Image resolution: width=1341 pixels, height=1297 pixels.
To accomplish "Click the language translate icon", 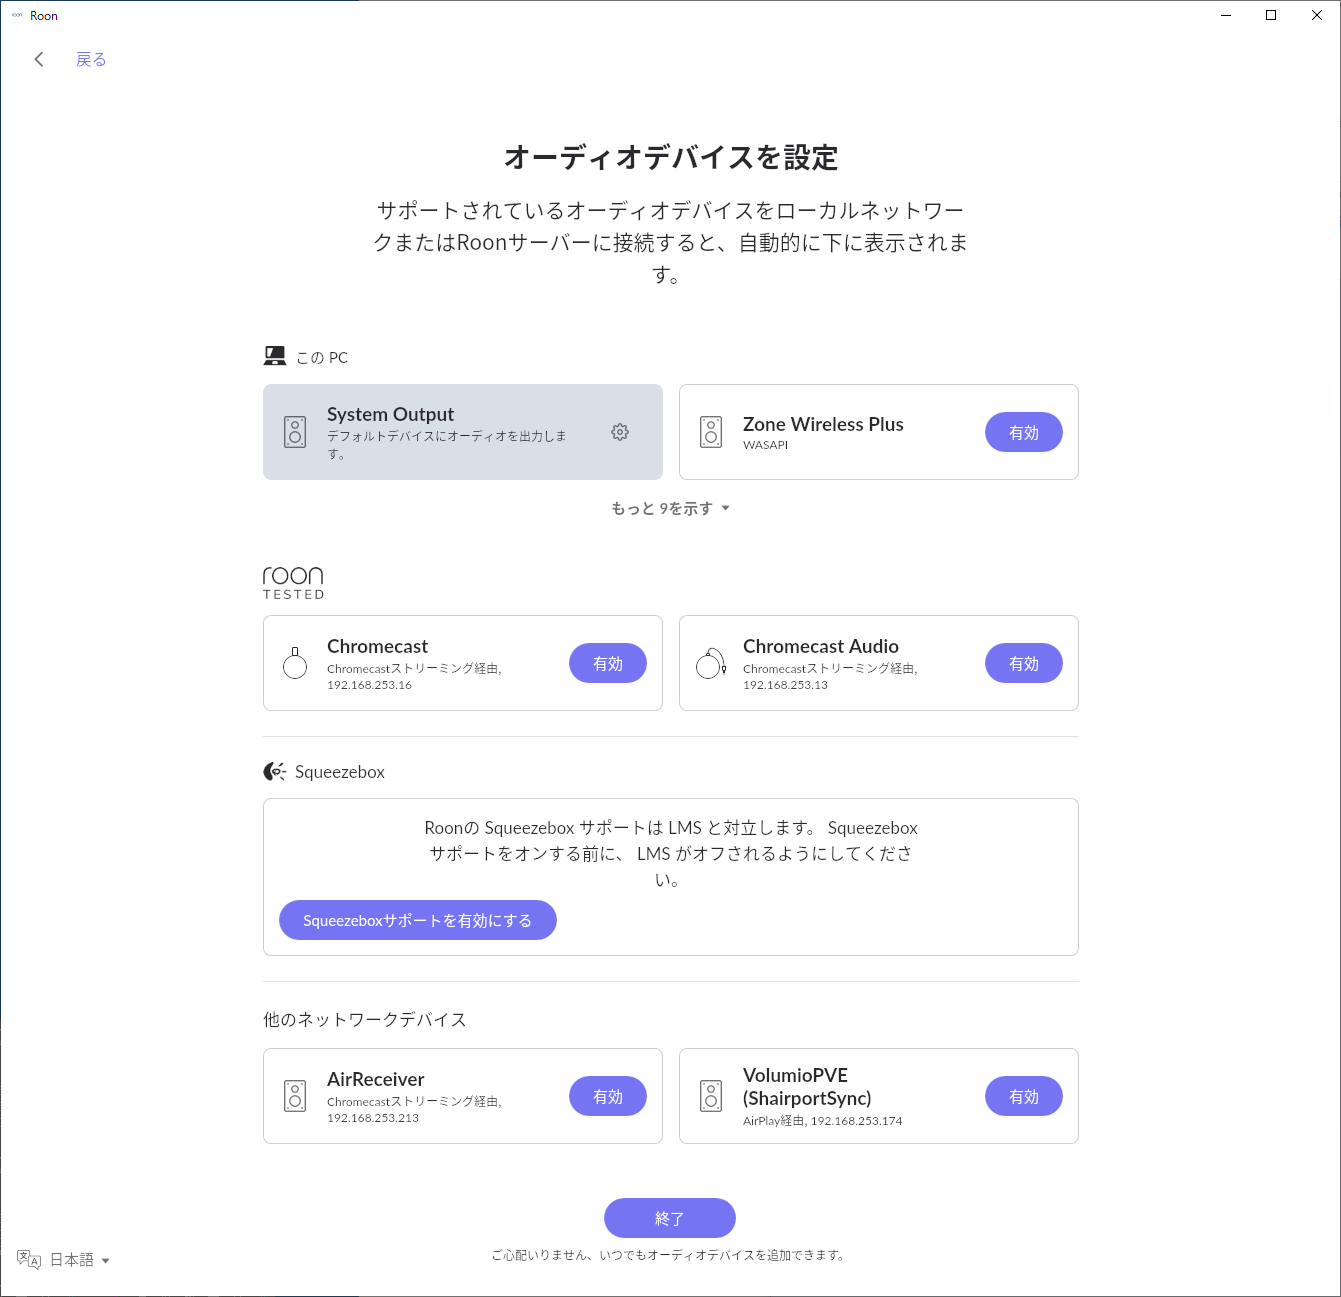I will tap(29, 1260).
